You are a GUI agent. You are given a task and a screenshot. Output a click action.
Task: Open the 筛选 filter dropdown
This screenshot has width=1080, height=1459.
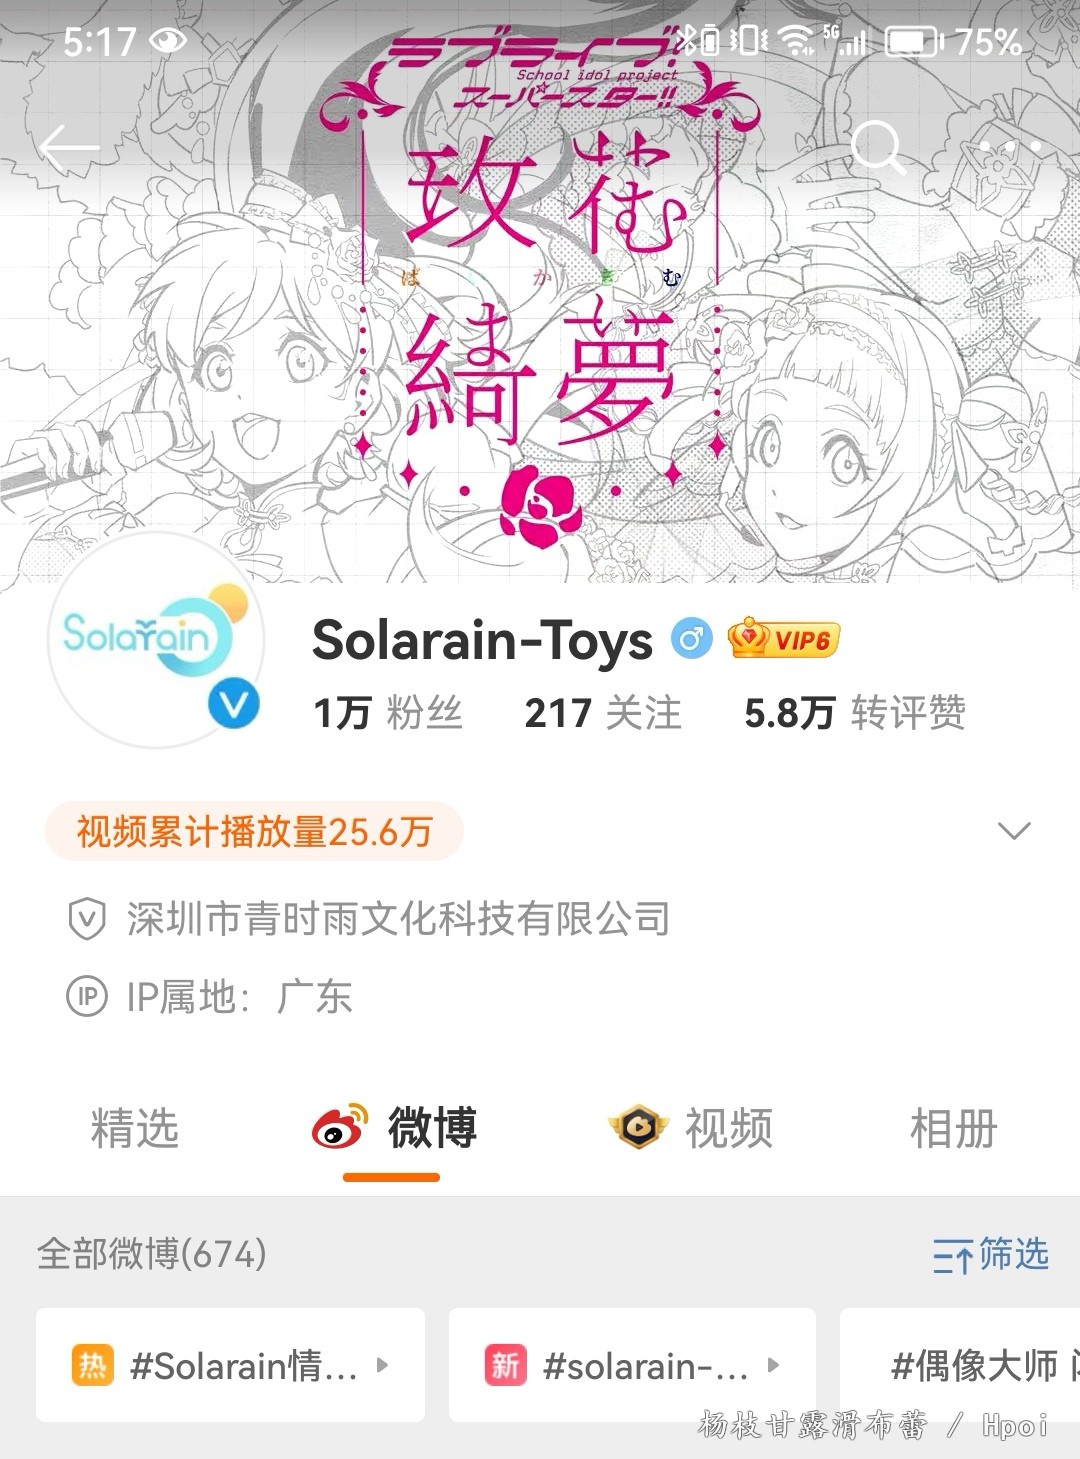coord(990,1254)
